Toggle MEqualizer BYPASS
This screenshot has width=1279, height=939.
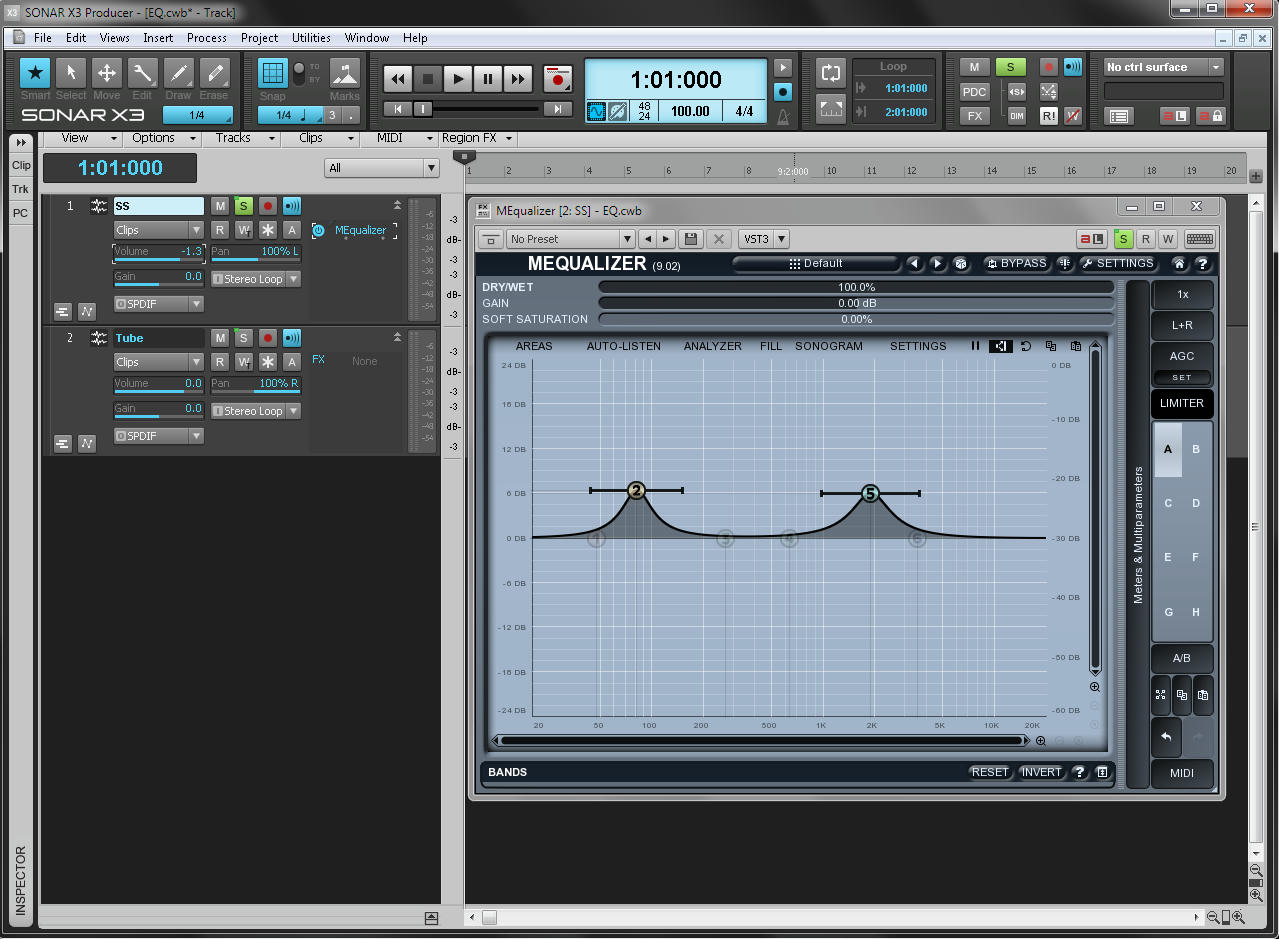coord(1016,264)
